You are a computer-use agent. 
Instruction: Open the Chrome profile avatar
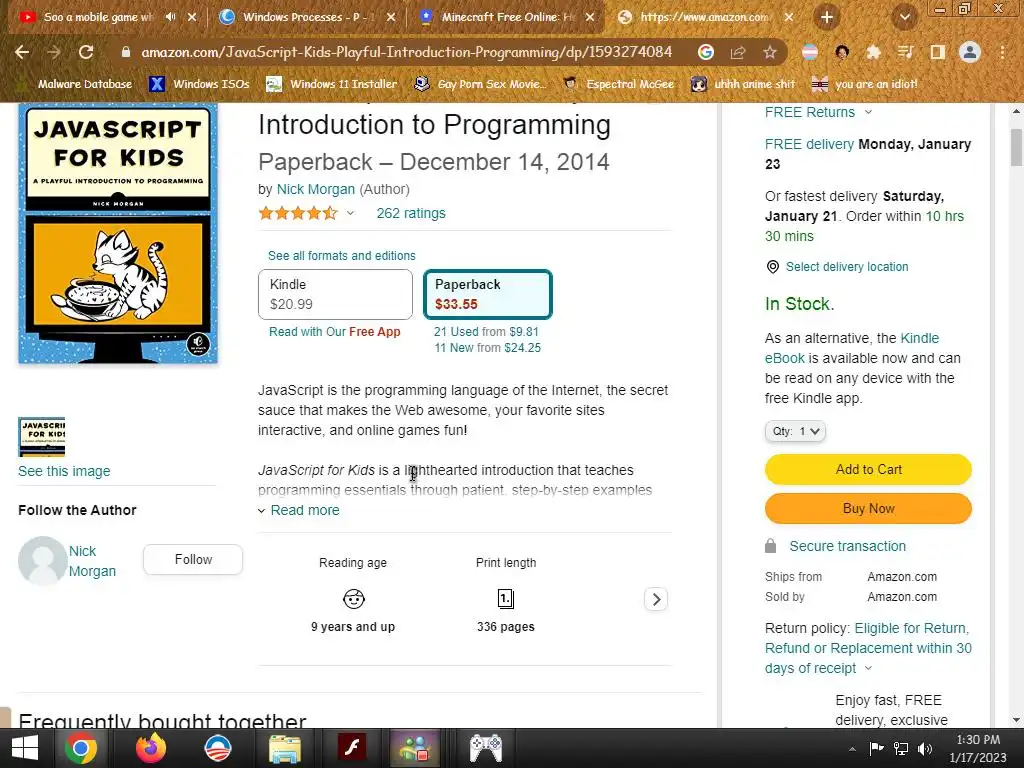point(970,52)
